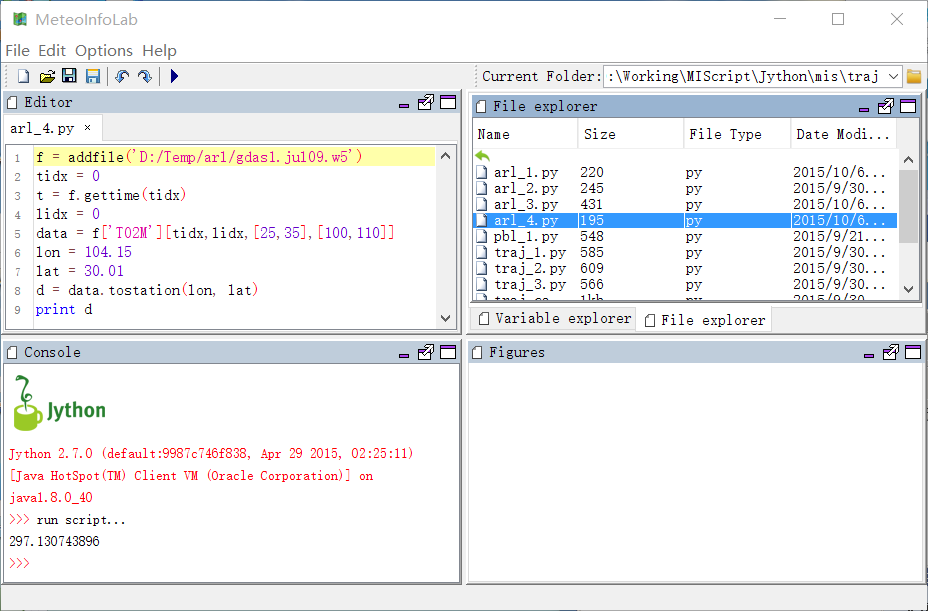The width and height of the screenshot is (928, 611).
Task: Click the console prompt input line
Action: 231,563
